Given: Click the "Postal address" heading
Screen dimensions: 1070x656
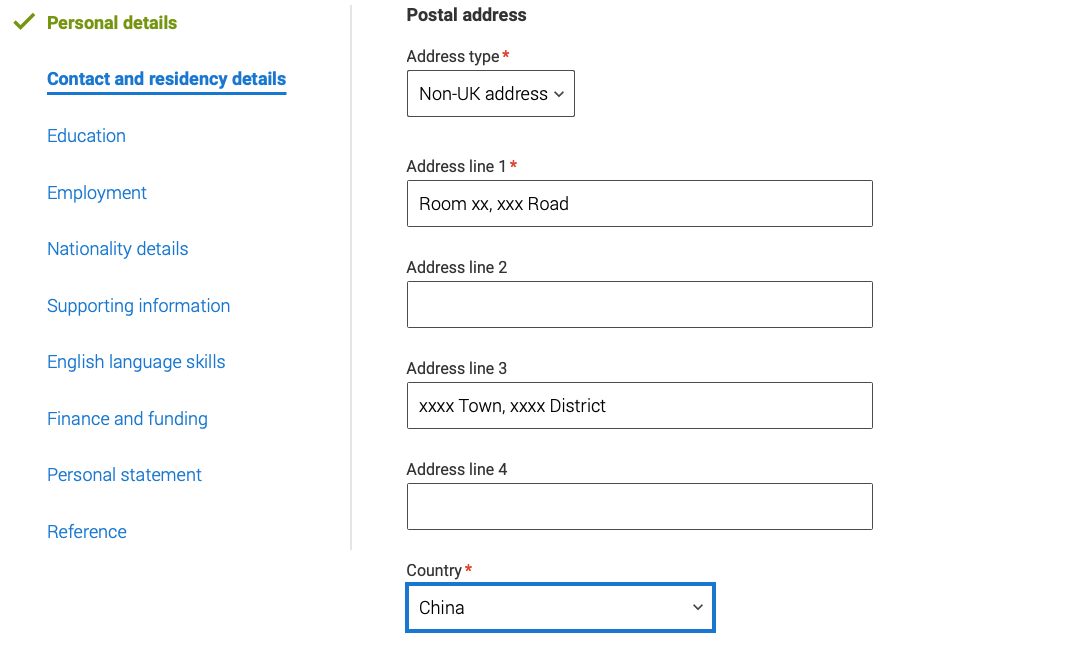Looking at the screenshot, I should [x=466, y=15].
